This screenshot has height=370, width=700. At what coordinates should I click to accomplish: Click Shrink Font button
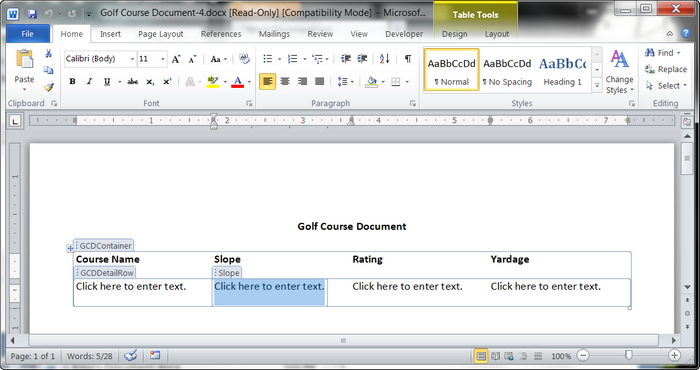point(192,59)
